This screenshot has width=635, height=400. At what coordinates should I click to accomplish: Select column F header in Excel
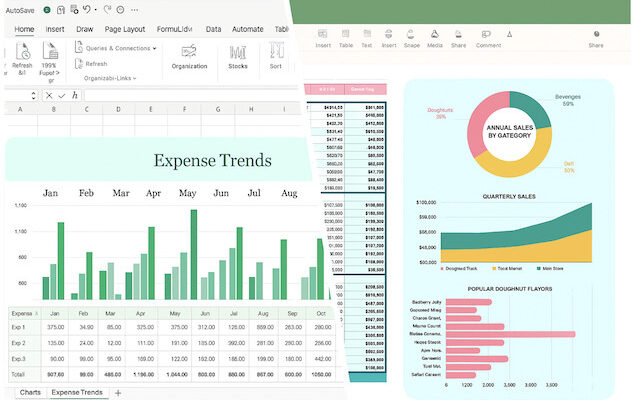click(184, 109)
